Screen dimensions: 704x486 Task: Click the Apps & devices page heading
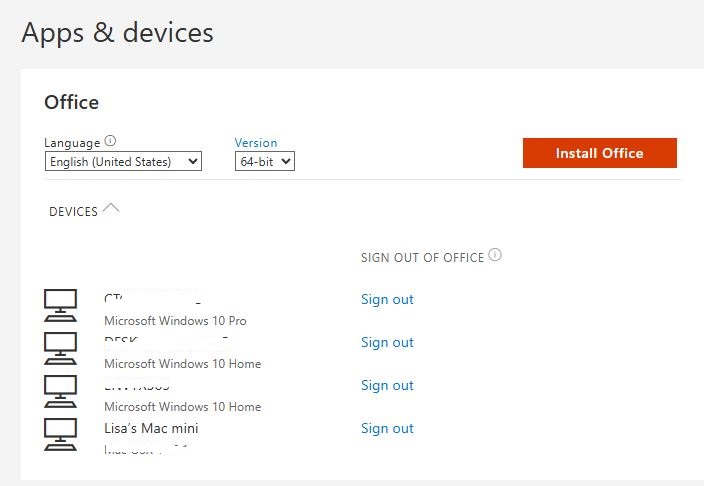pos(117,32)
